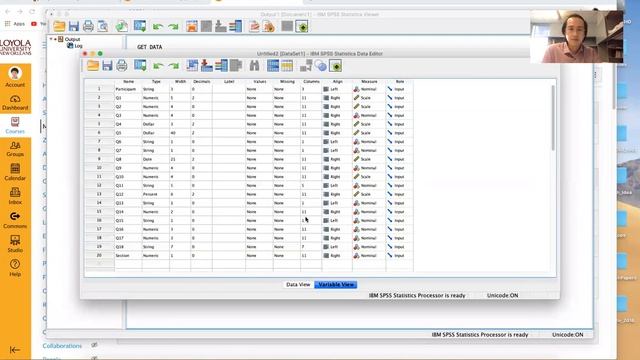Open Print Preview in Viewer toolbar
This screenshot has height=360, width=640.
[x=103, y=27]
